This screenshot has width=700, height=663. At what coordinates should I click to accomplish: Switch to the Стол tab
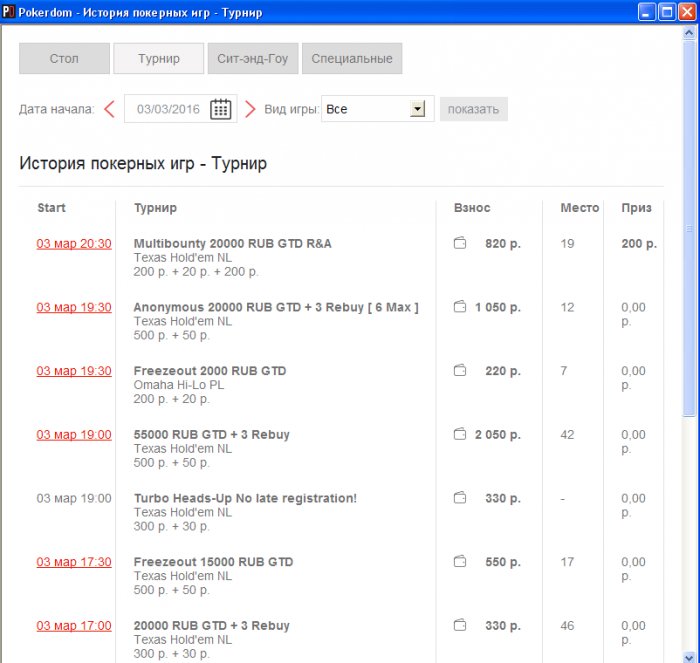tap(64, 59)
